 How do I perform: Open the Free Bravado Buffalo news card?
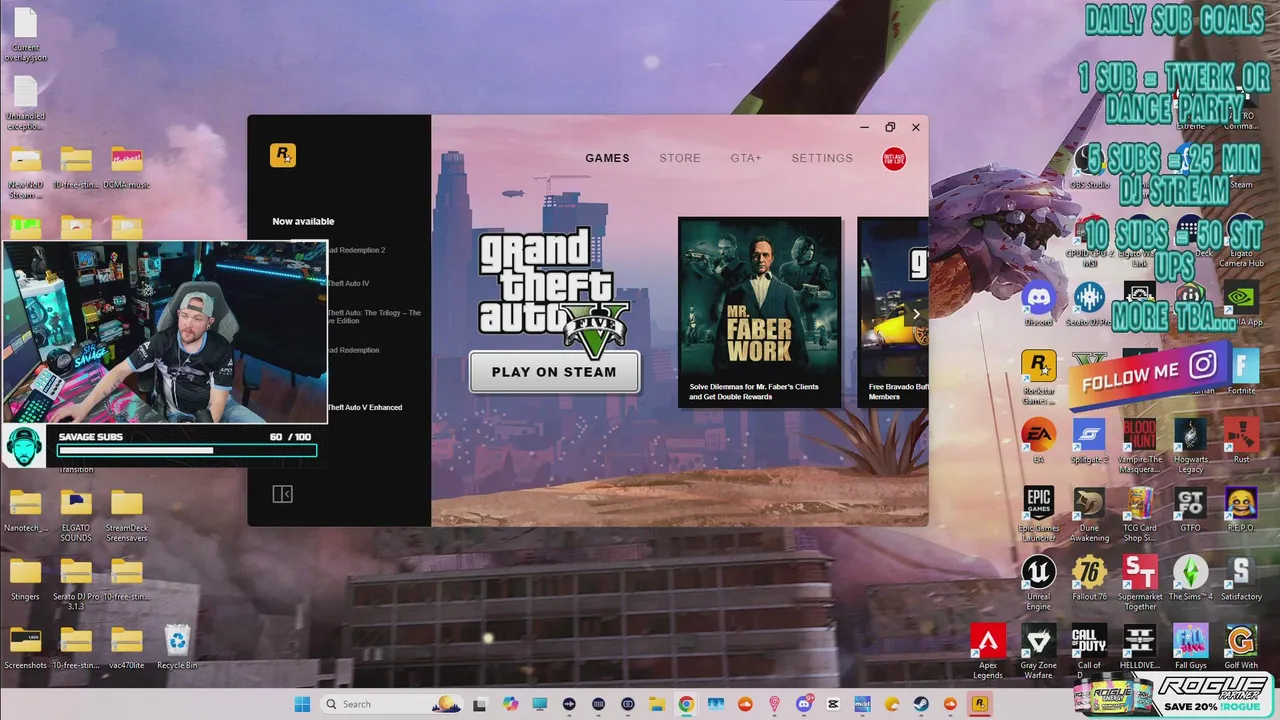click(x=893, y=312)
